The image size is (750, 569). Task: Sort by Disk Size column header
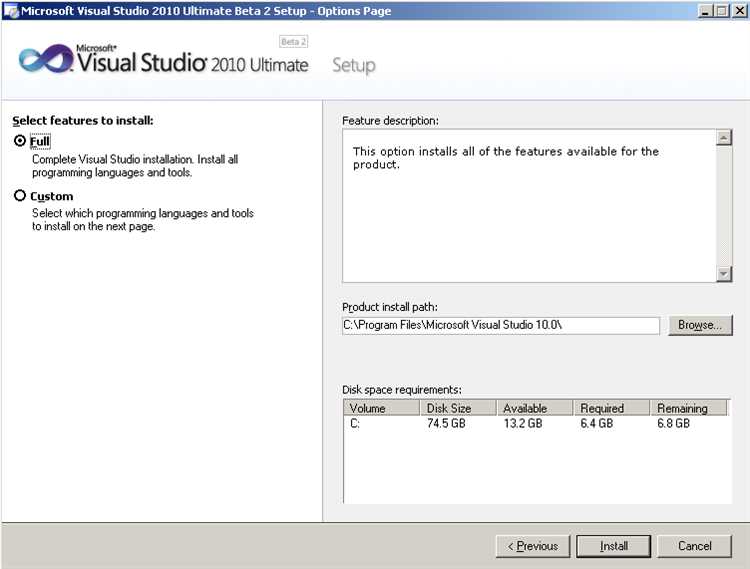coord(458,408)
